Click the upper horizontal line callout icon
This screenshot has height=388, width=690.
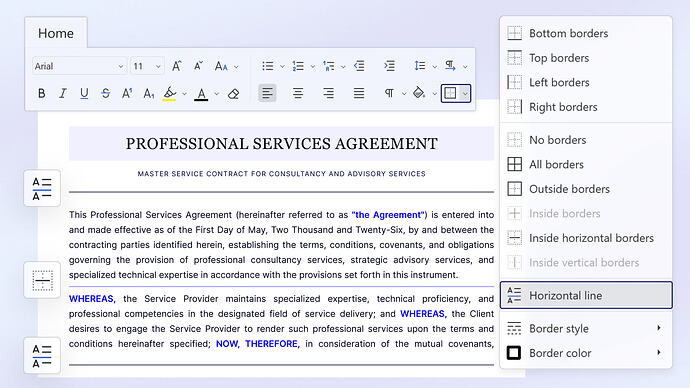click(x=42, y=188)
